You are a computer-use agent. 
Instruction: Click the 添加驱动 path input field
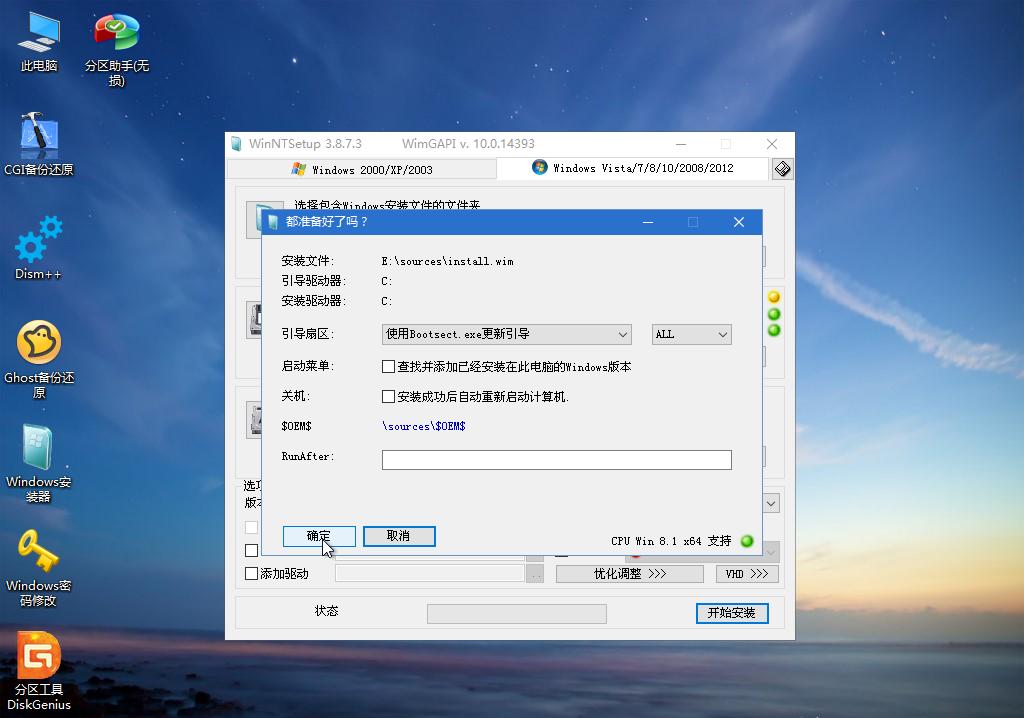coord(430,574)
